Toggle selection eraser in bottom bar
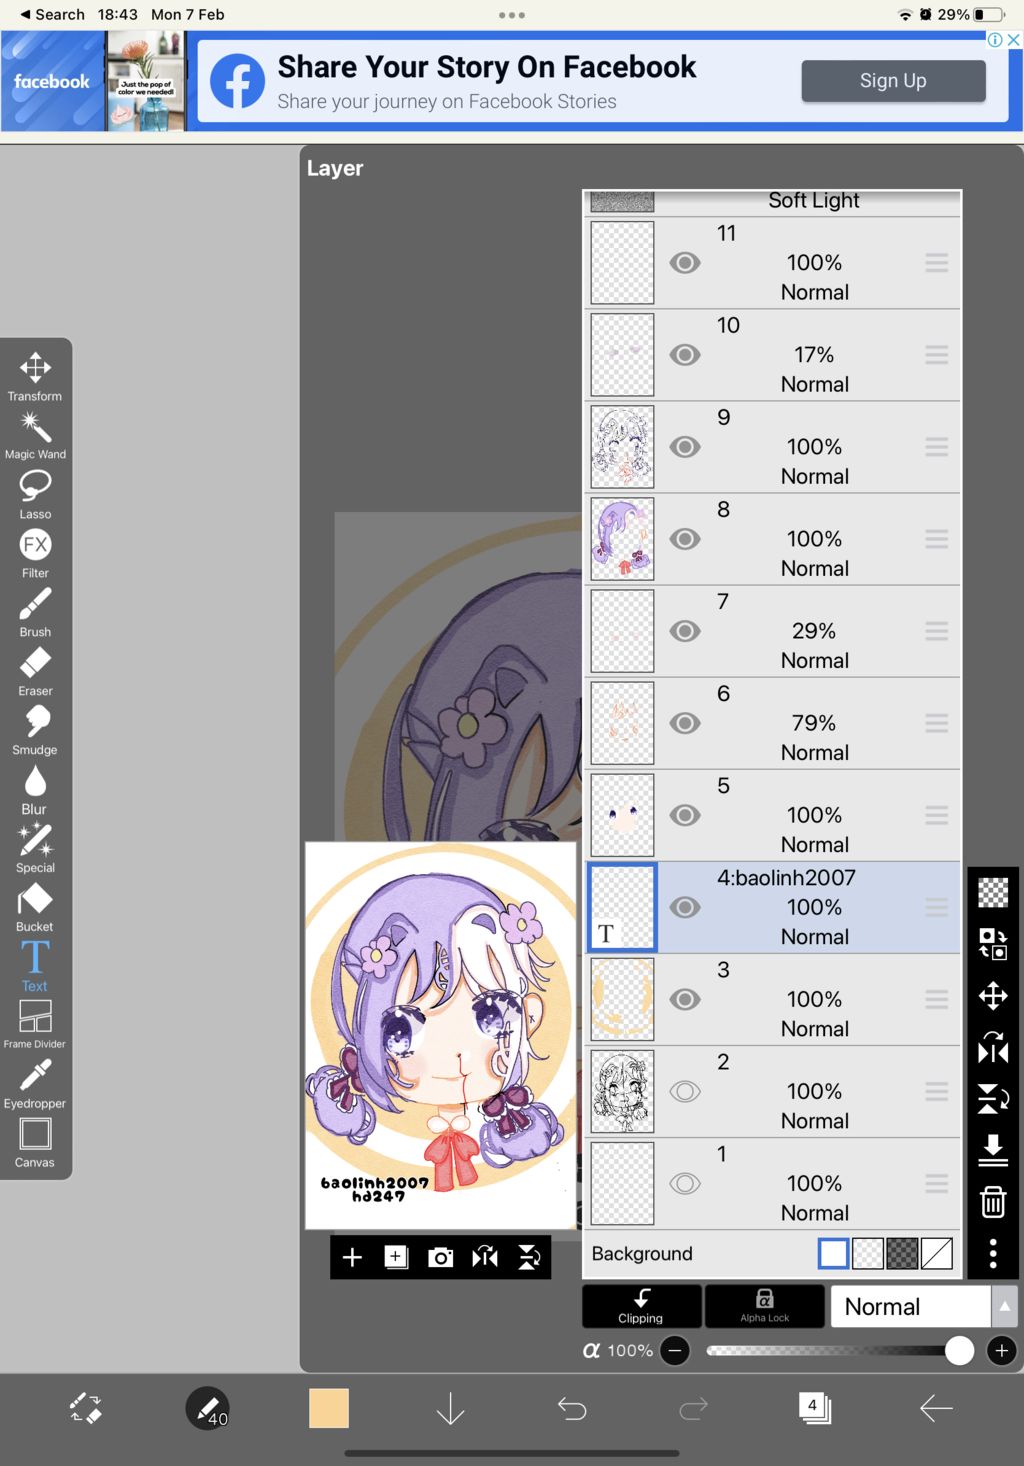The image size is (1024, 1466). [85, 1408]
